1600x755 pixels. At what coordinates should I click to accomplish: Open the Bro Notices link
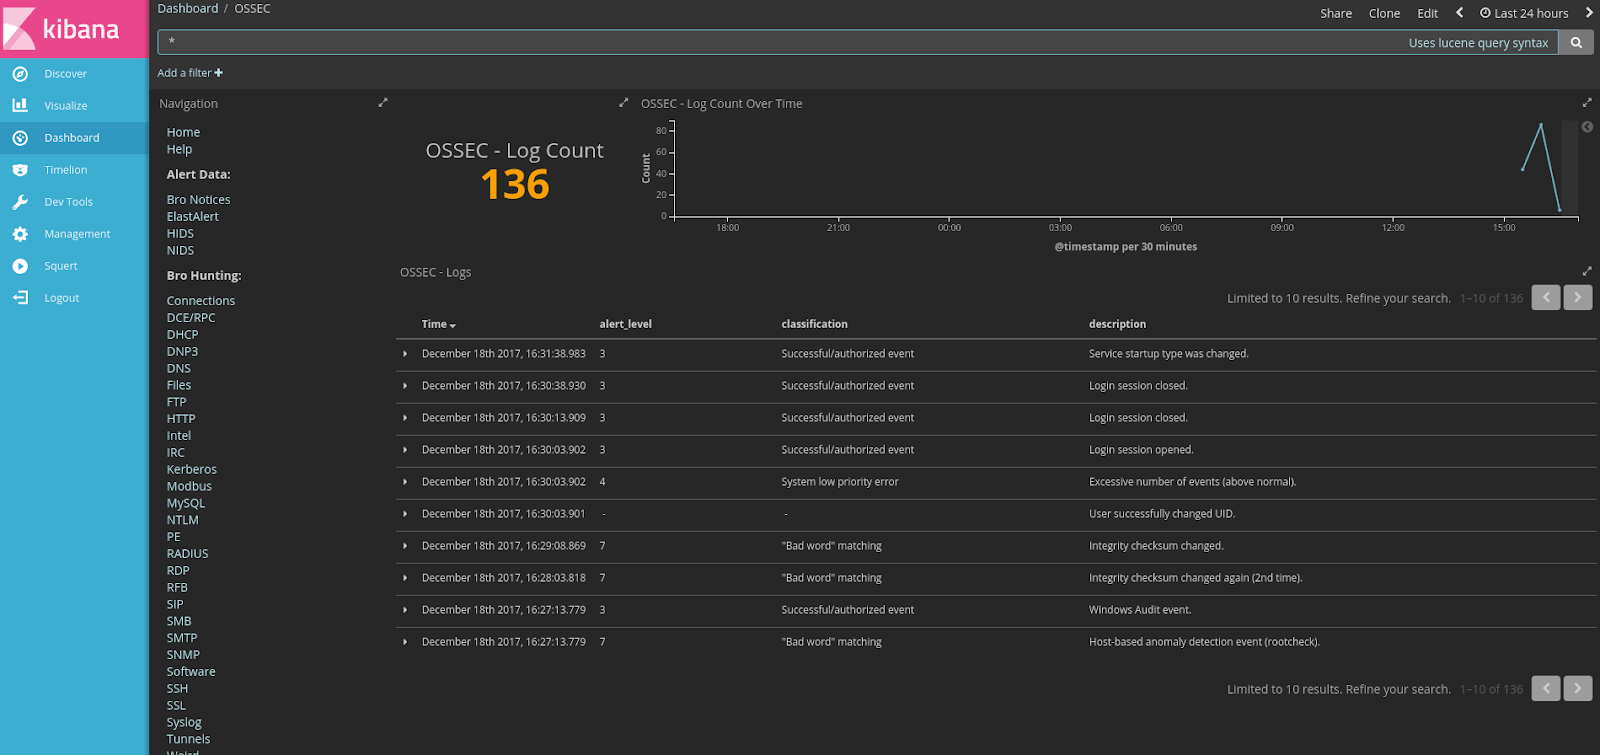198,200
